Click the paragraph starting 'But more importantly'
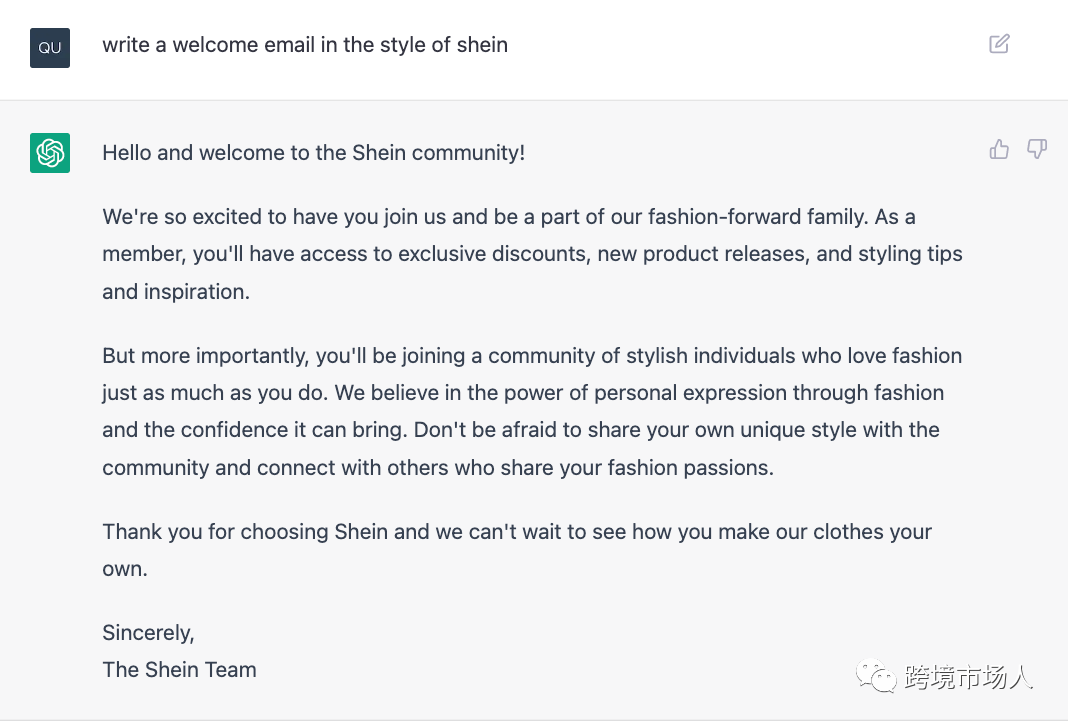 [x=532, y=411]
